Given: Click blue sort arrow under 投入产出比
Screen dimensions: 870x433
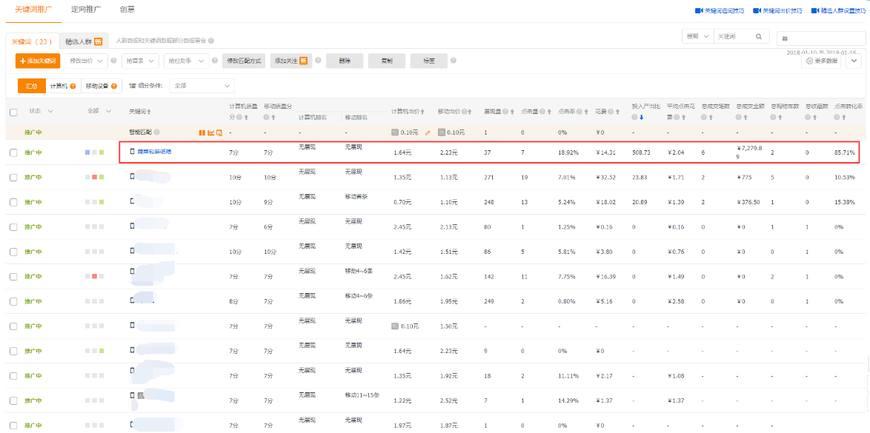Looking at the screenshot, I should pyautogui.click(x=641, y=117).
